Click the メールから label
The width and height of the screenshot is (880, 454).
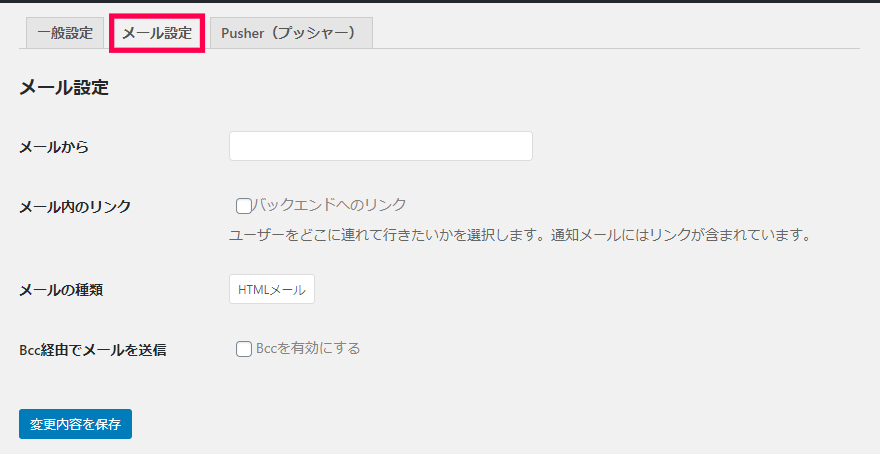pyautogui.click(x=54, y=147)
